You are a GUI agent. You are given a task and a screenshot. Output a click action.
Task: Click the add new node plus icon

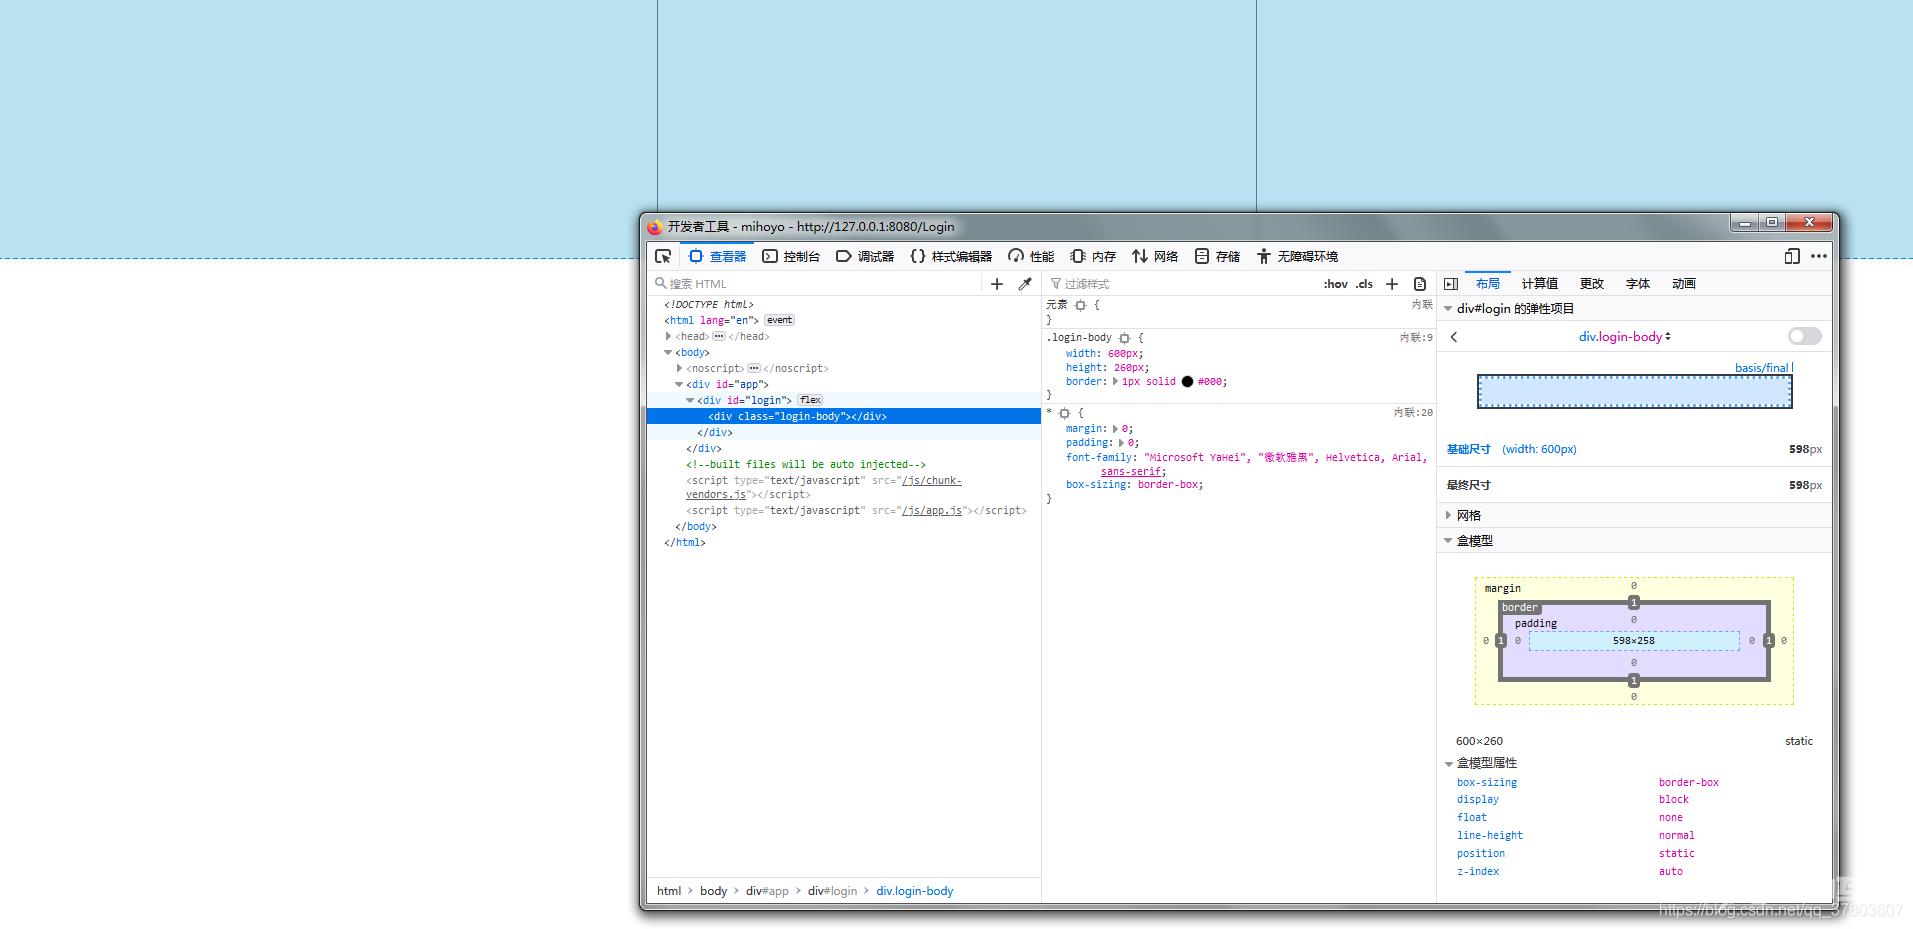[x=996, y=284]
